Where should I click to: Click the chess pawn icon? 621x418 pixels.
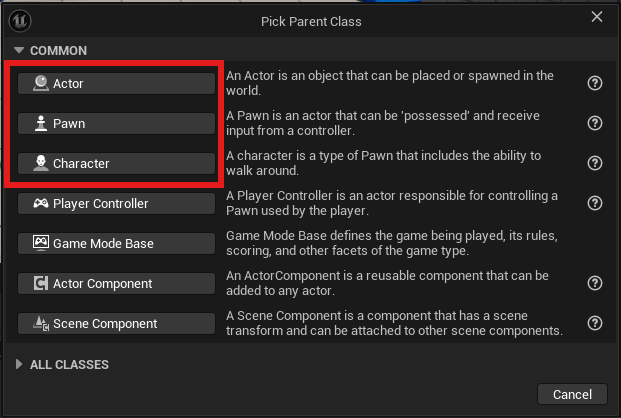[41, 123]
